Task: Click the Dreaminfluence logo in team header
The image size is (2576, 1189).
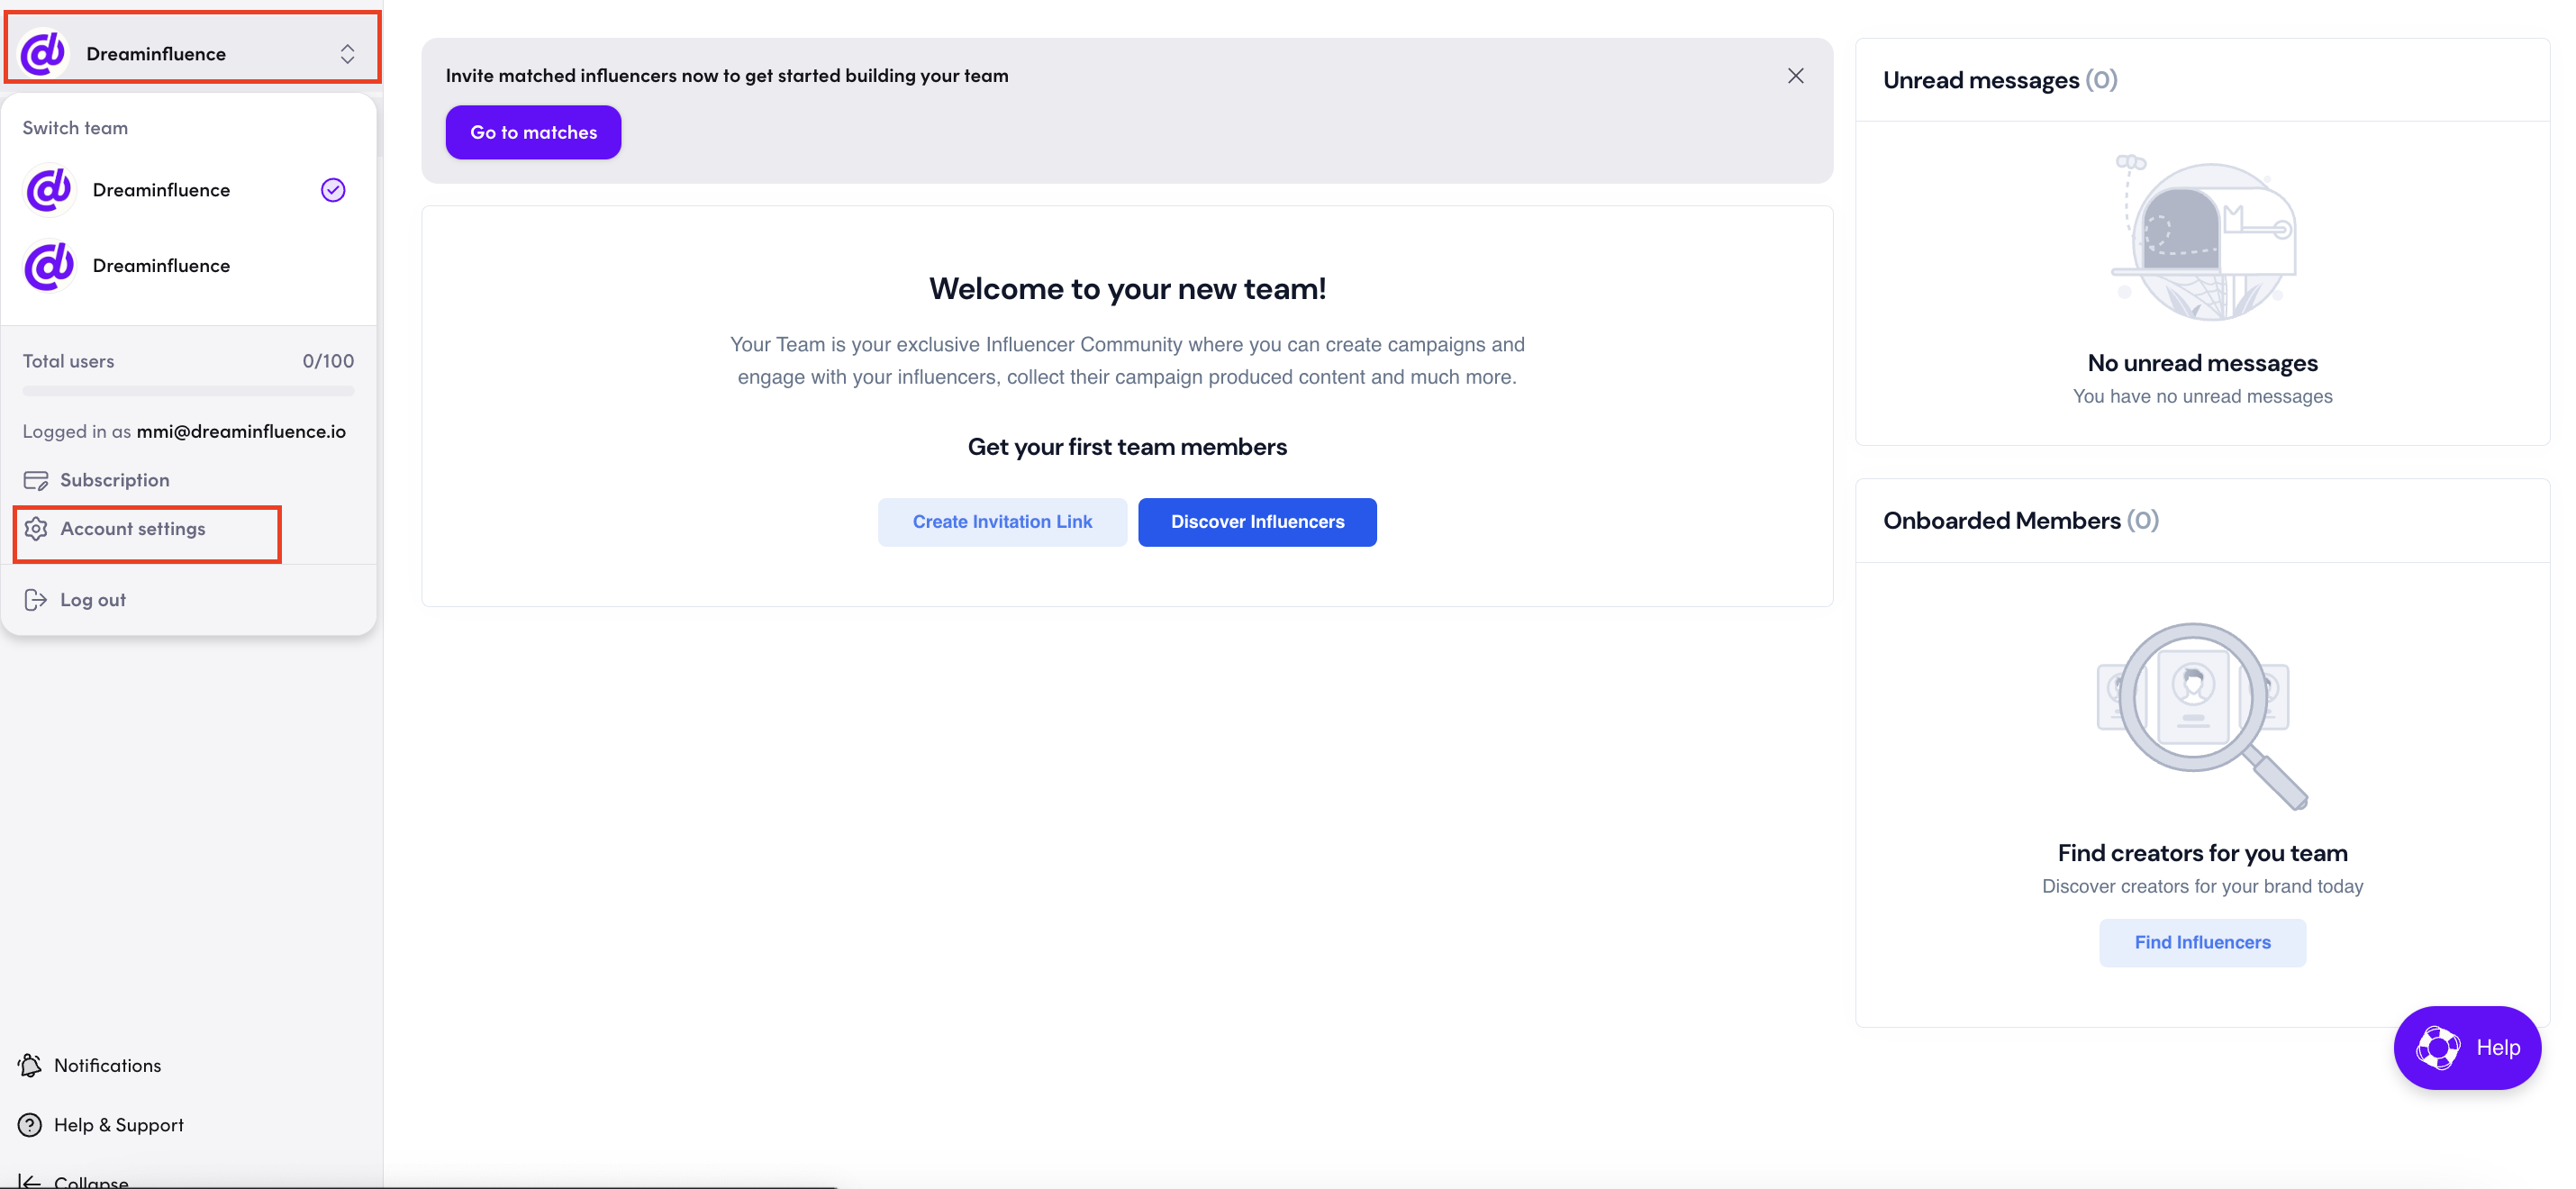Action: pyautogui.click(x=43, y=53)
